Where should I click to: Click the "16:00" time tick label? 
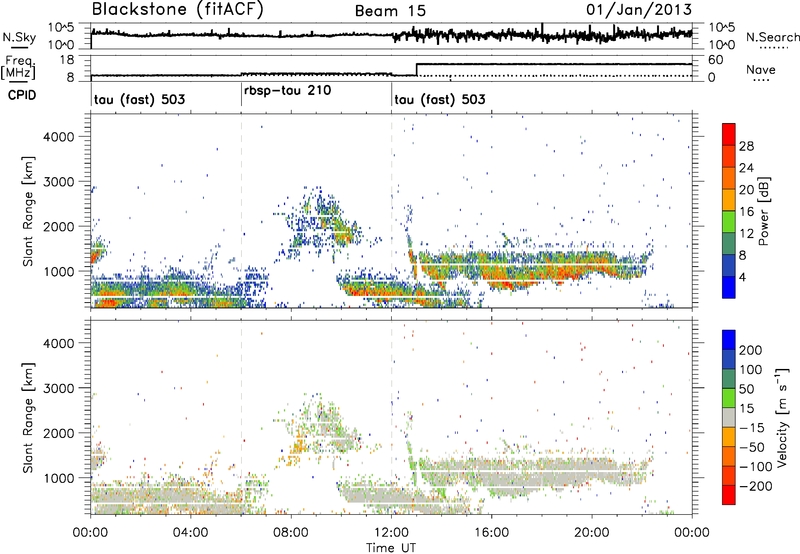click(x=491, y=533)
